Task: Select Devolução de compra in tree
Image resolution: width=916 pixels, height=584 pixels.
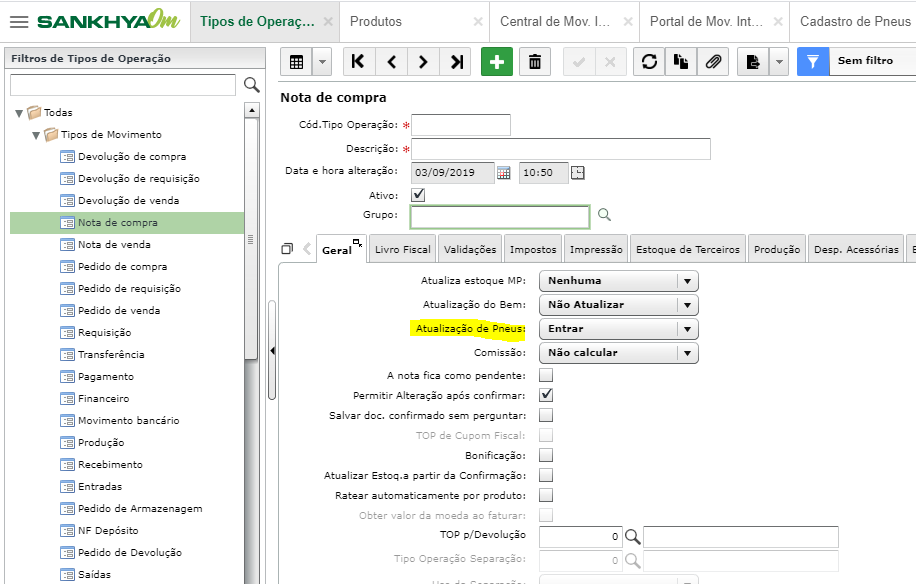Action: coord(132,157)
